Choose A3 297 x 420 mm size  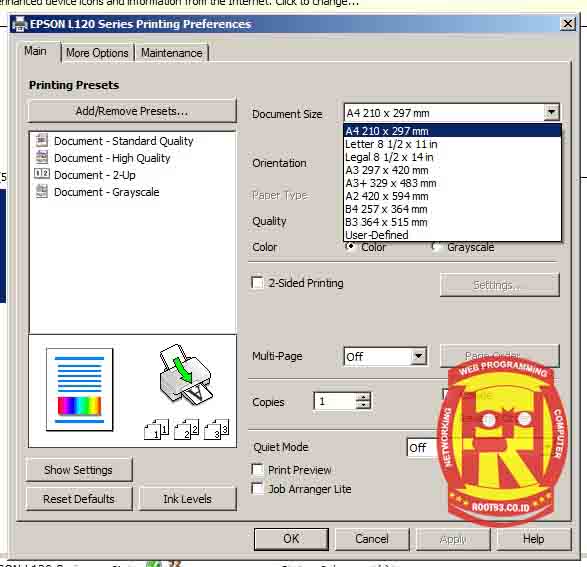(x=452, y=170)
